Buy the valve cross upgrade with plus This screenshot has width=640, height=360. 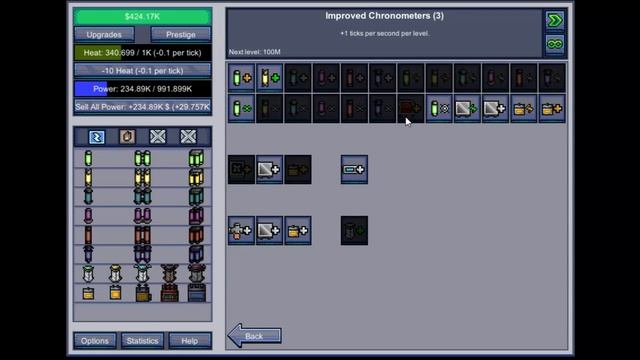click(x=241, y=231)
